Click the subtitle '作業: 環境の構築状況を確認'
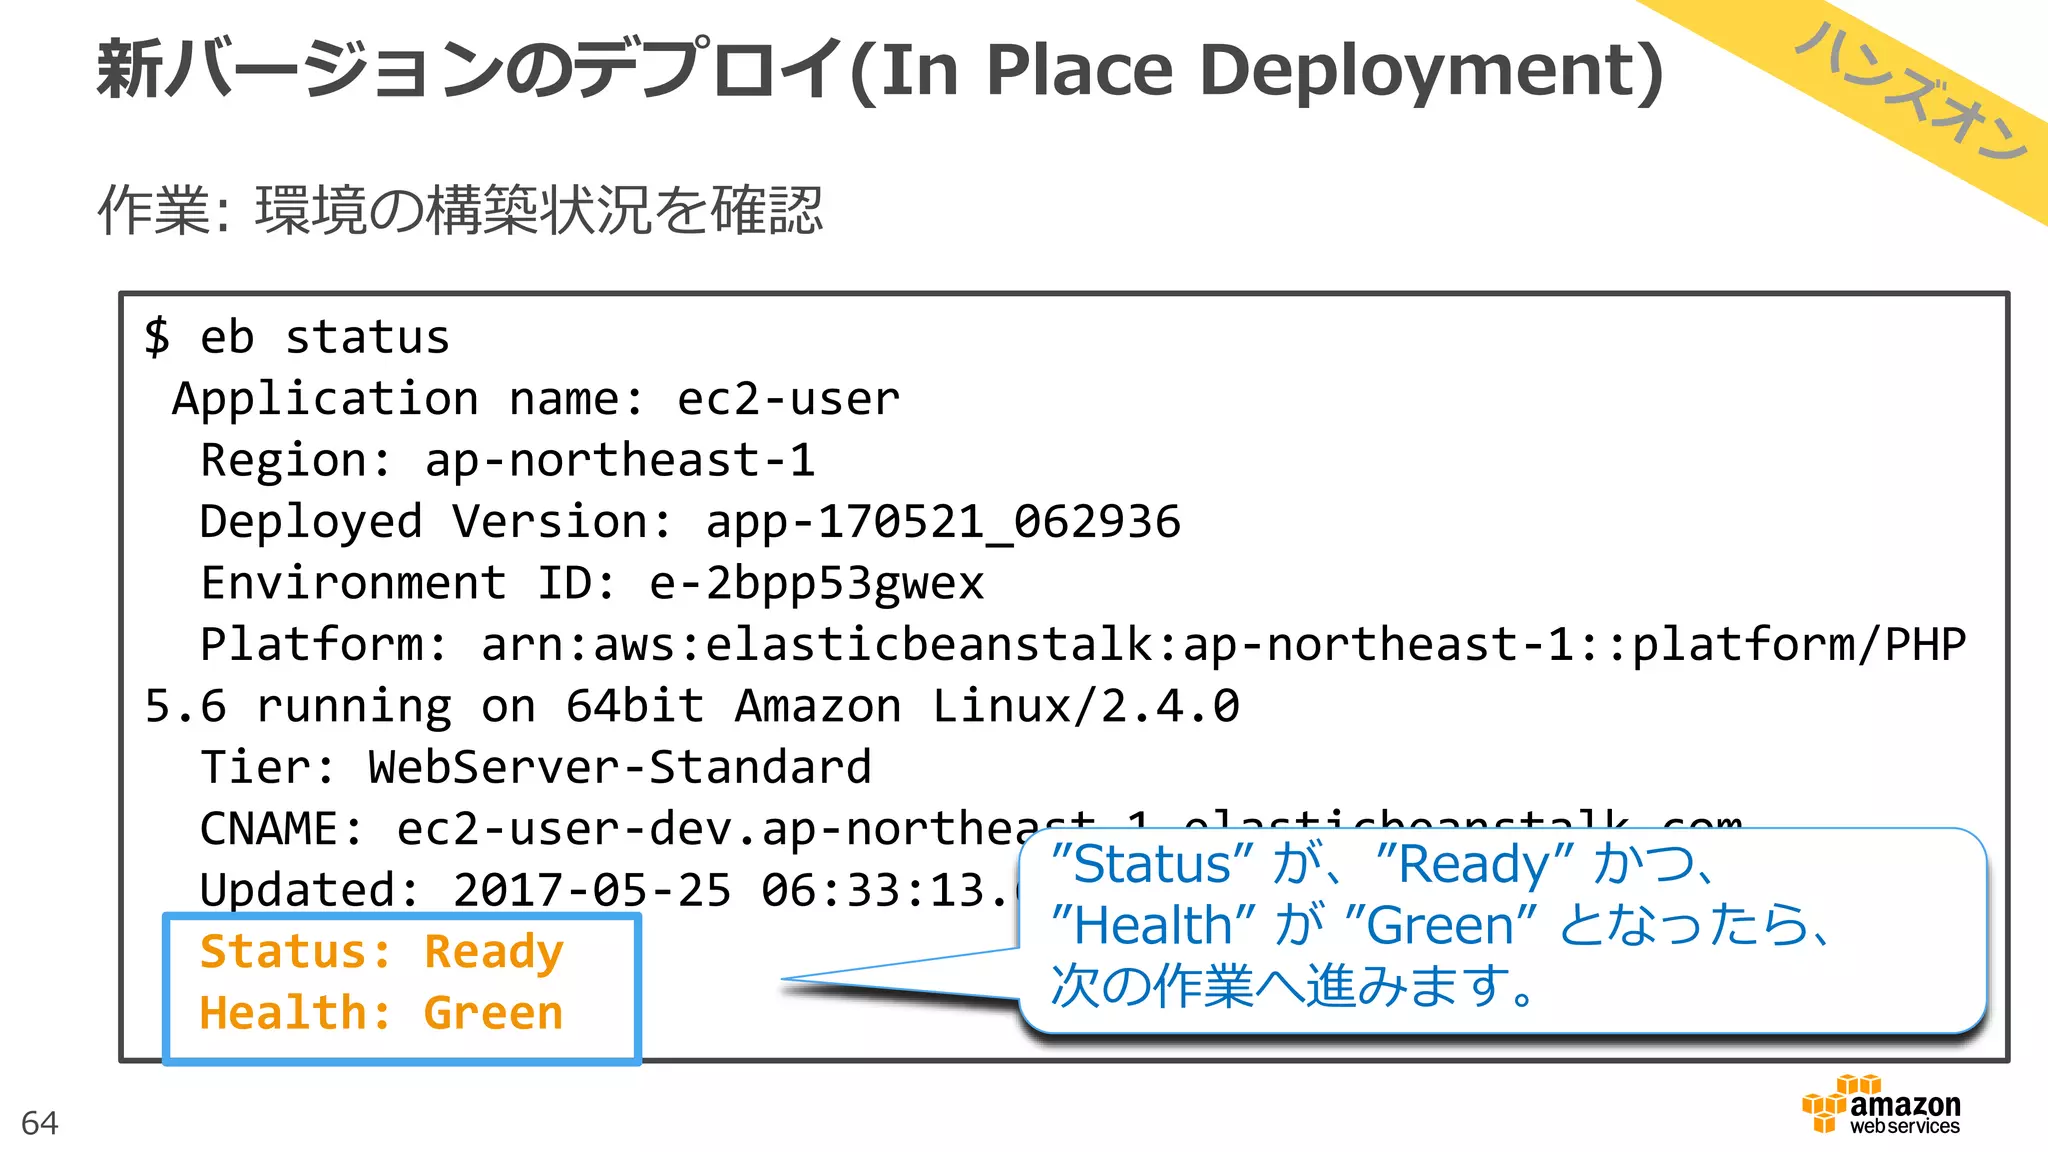The height and width of the screenshot is (1152, 2048). (x=460, y=211)
